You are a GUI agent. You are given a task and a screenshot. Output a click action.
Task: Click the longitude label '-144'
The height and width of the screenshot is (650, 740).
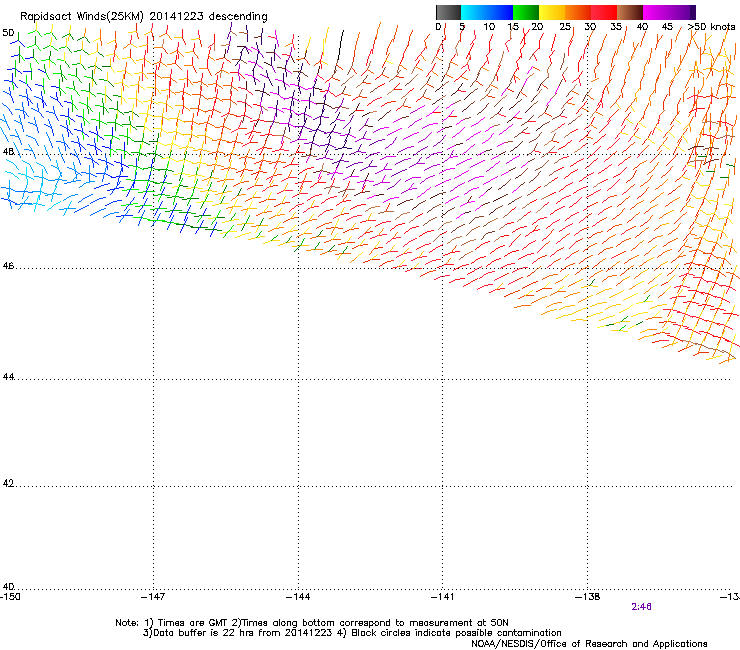pyautogui.click(x=298, y=597)
